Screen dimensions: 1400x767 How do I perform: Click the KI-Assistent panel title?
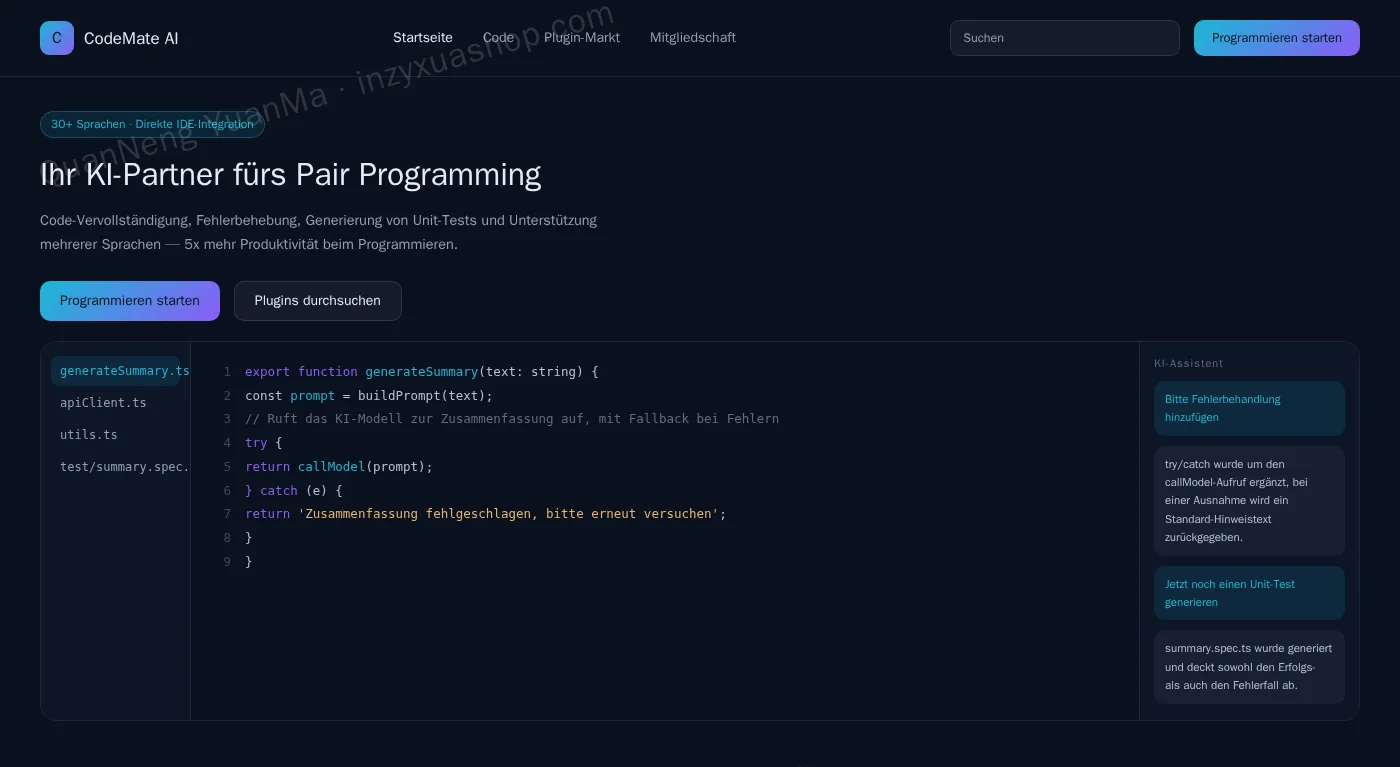1189,364
